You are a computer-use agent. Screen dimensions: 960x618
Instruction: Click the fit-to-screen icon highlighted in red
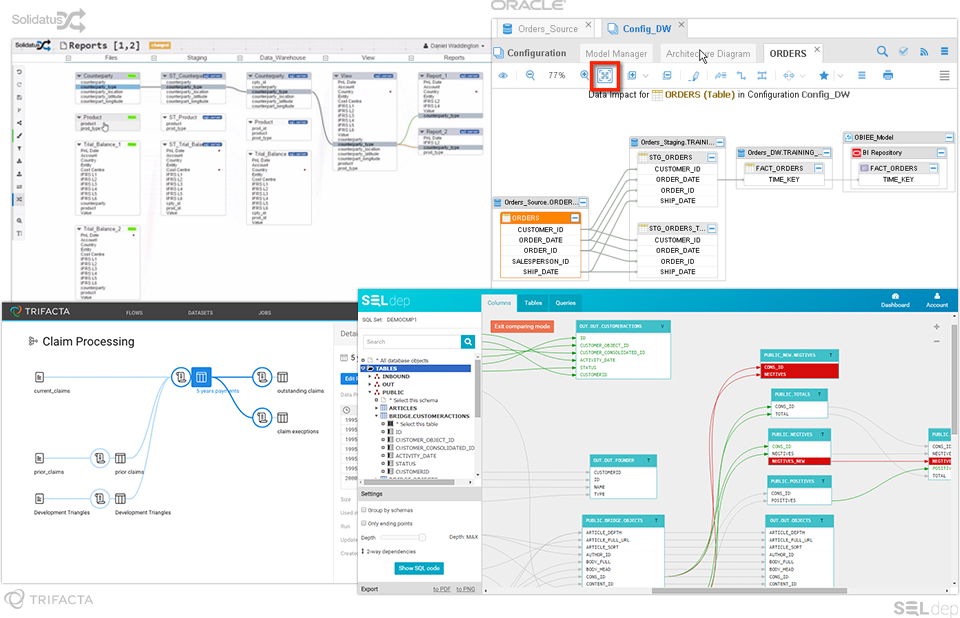click(604, 75)
